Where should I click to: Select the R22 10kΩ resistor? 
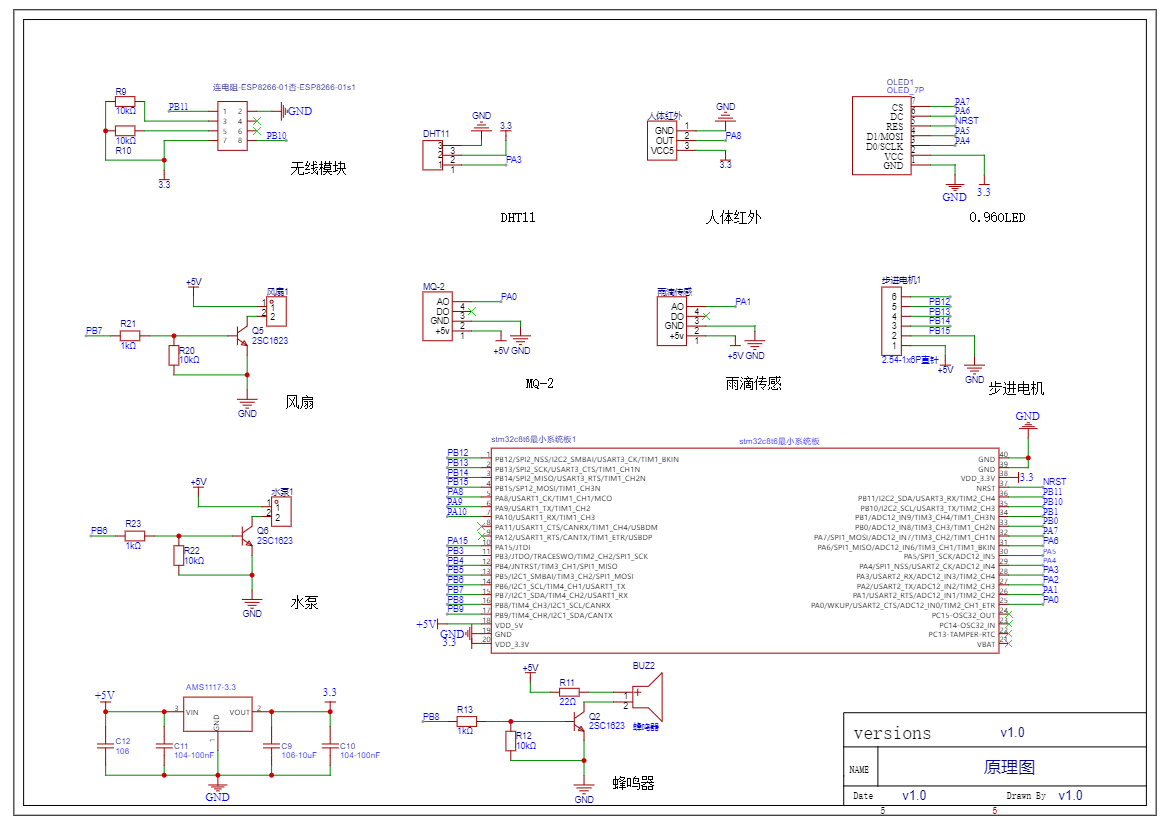point(179,556)
